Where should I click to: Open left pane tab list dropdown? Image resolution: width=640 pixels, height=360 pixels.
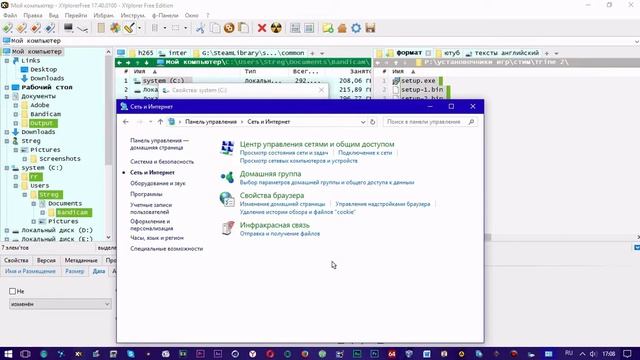[322, 53]
